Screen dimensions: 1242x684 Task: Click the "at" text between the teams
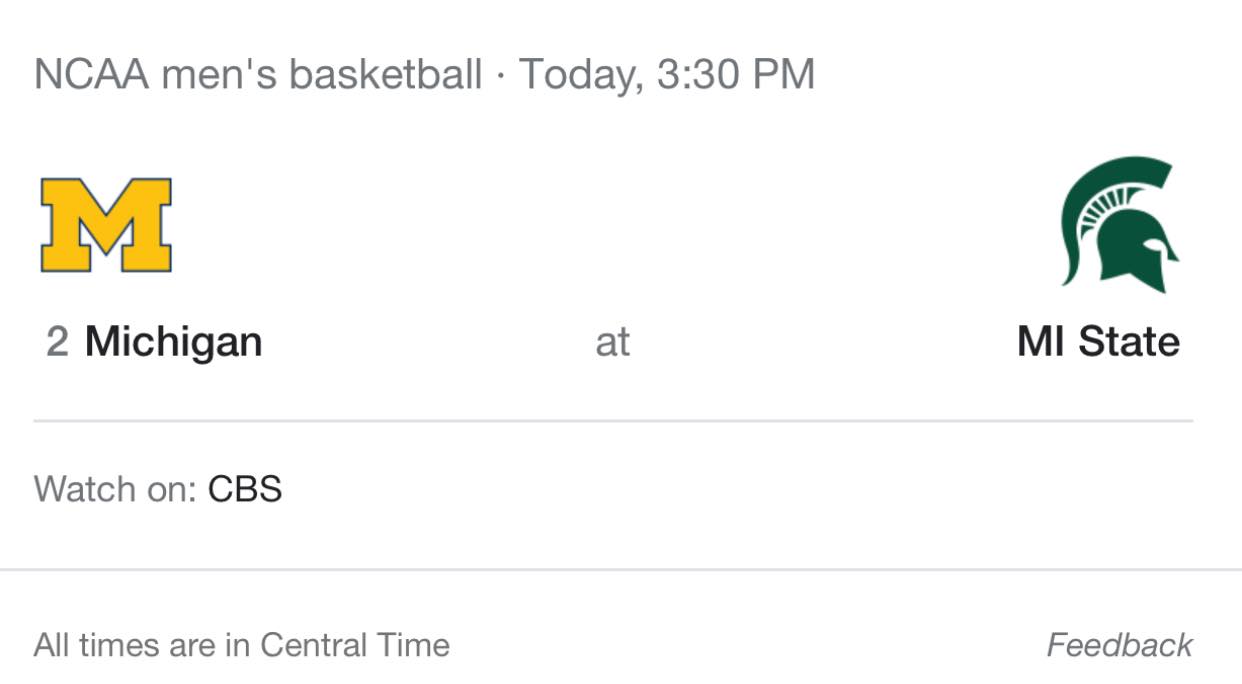tap(612, 342)
